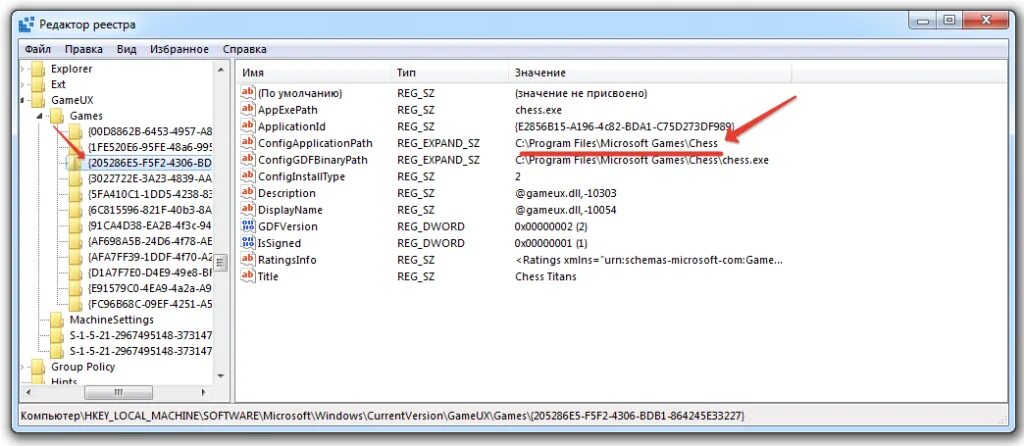Select the {205286E5-F5F2-4306-BD key
Screen dimensions: 1024x446
coord(149,163)
